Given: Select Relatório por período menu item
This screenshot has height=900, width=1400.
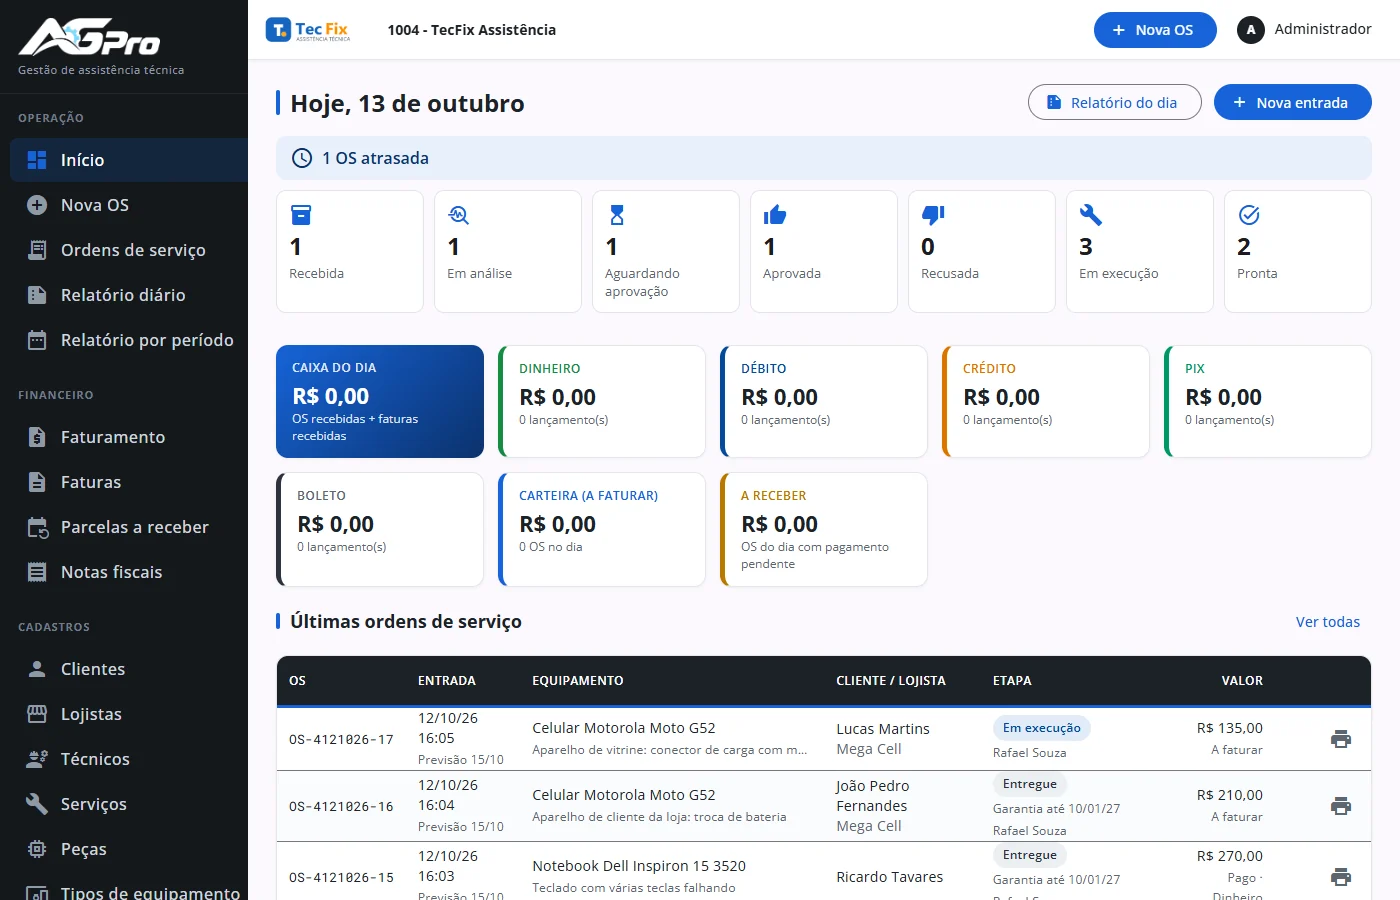Looking at the screenshot, I should pos(129,340).
